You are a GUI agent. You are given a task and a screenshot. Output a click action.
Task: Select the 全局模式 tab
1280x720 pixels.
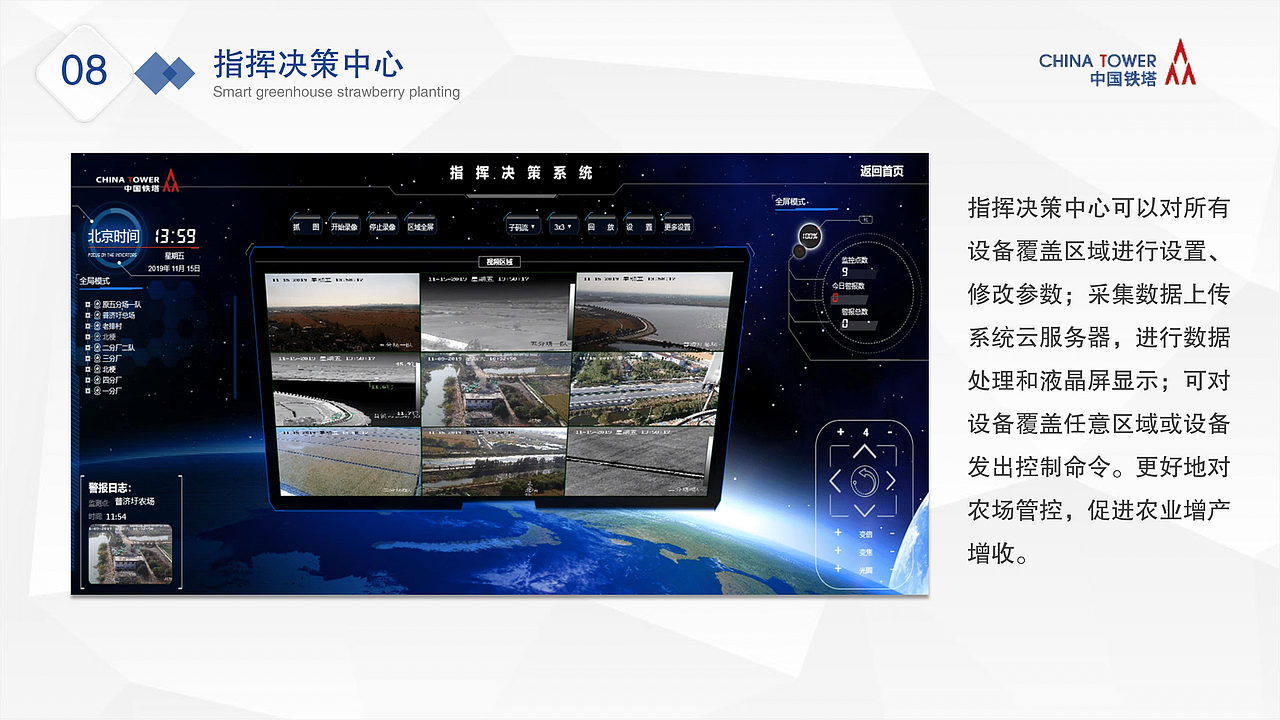tap(95, 282)
